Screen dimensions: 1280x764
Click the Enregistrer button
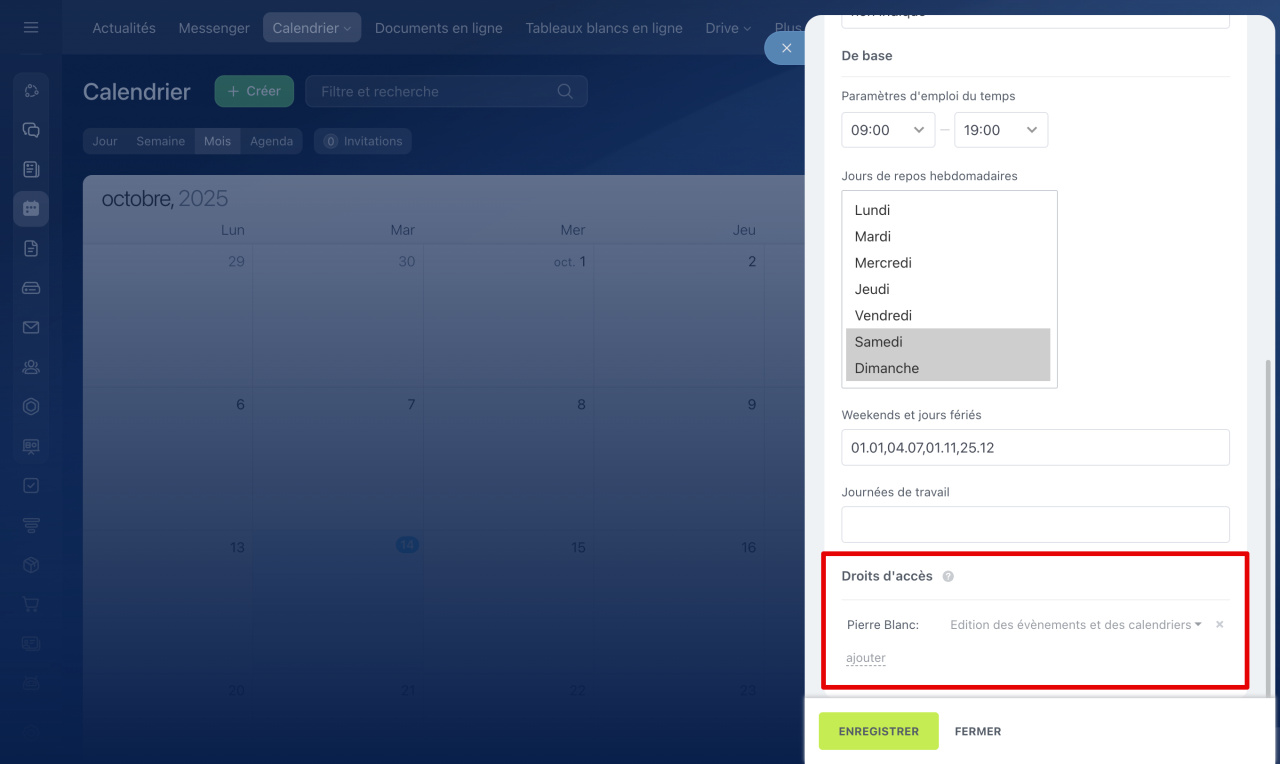tap(878, 731)
